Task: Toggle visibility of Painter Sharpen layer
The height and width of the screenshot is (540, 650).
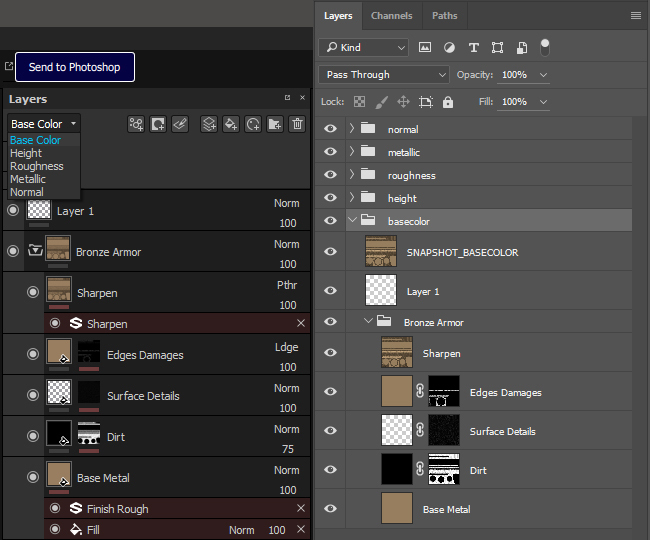Action: click(33, 292)
